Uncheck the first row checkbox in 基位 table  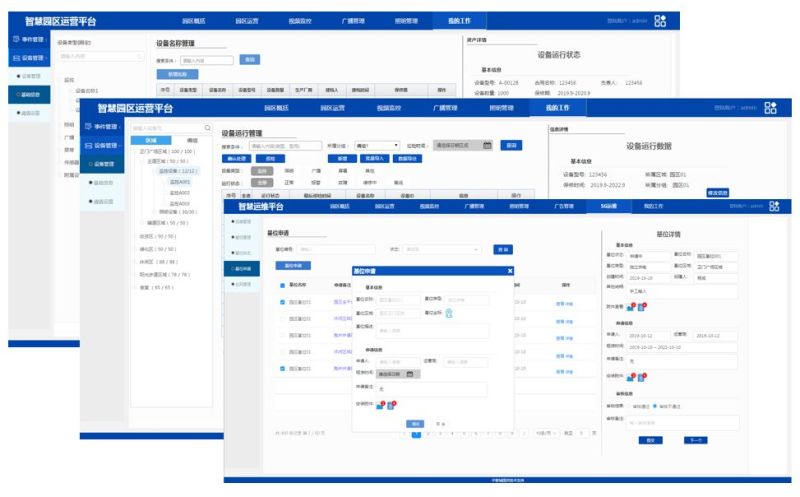click(283, 301)
